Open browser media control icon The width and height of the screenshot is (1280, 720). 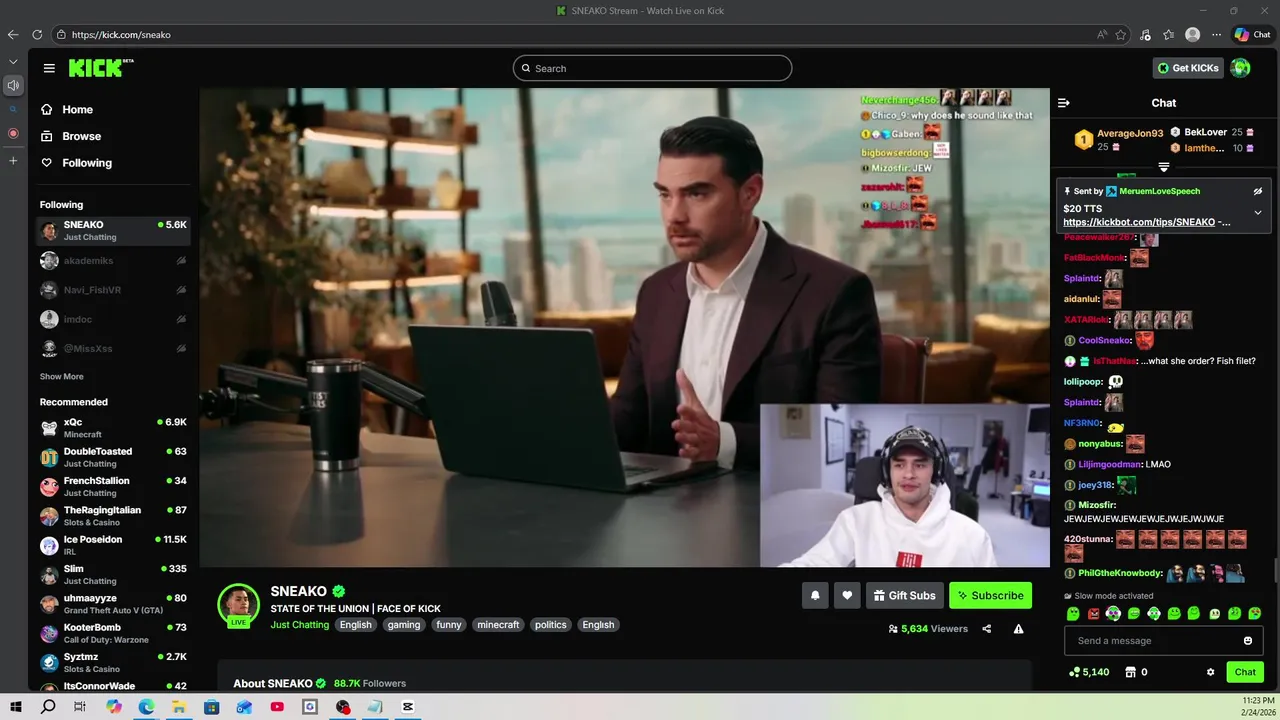(1146, 34)
